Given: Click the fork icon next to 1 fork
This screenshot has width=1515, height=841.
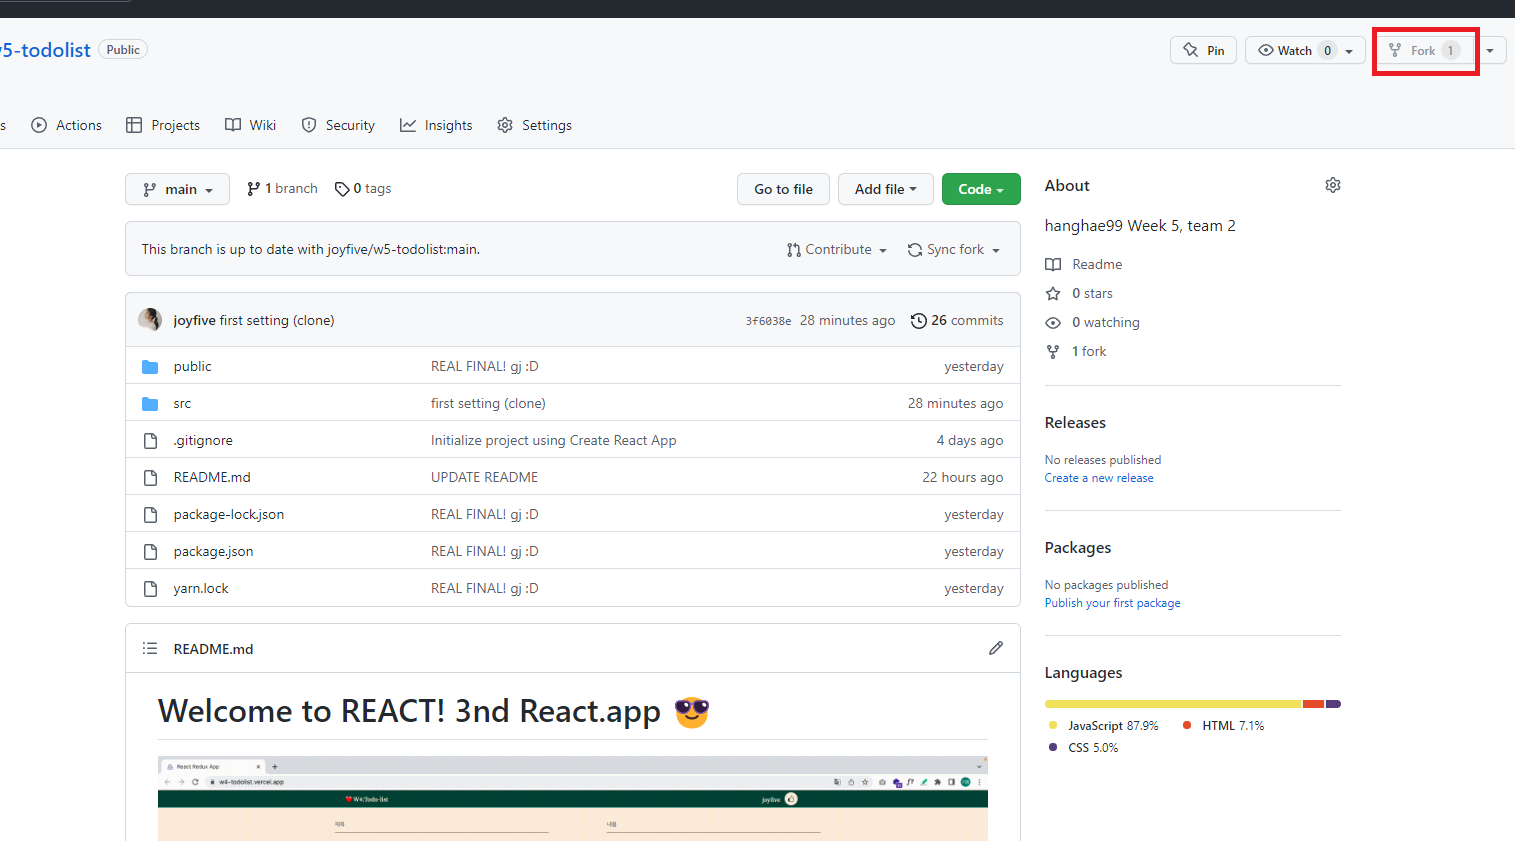Looking at the screenshot, I should 1053,351.
